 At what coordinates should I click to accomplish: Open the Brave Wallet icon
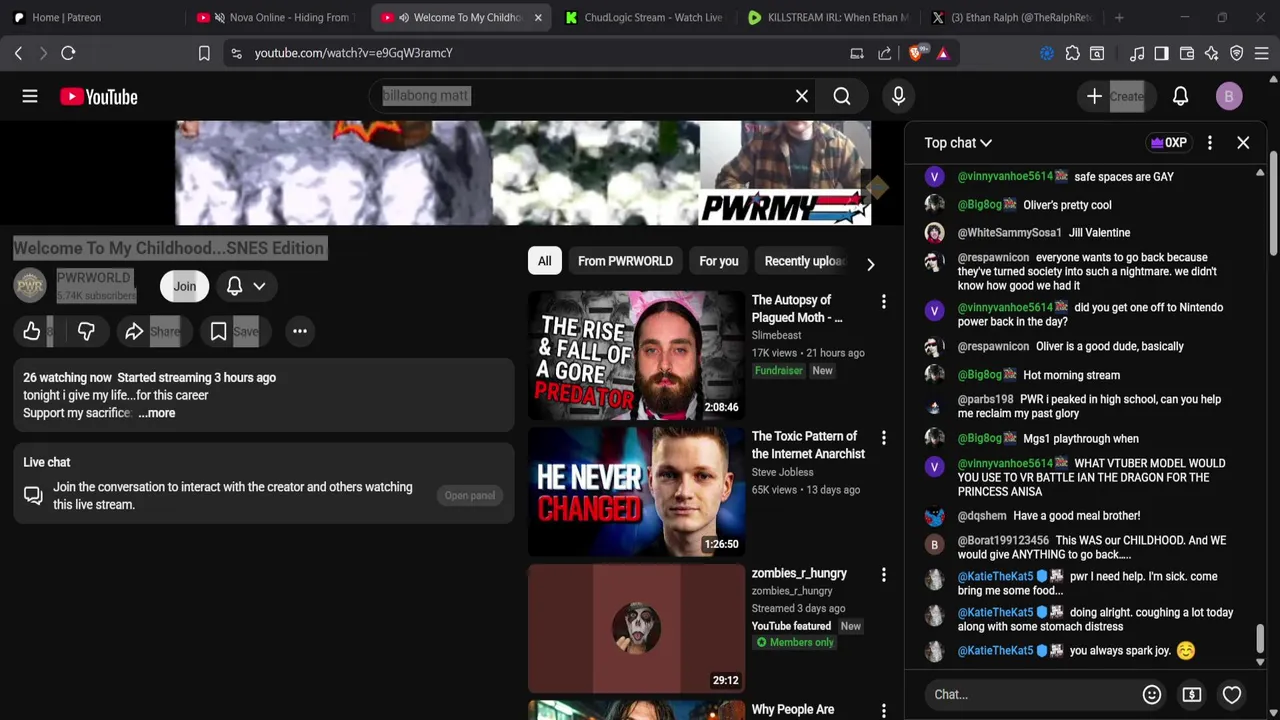point(1187,53)
